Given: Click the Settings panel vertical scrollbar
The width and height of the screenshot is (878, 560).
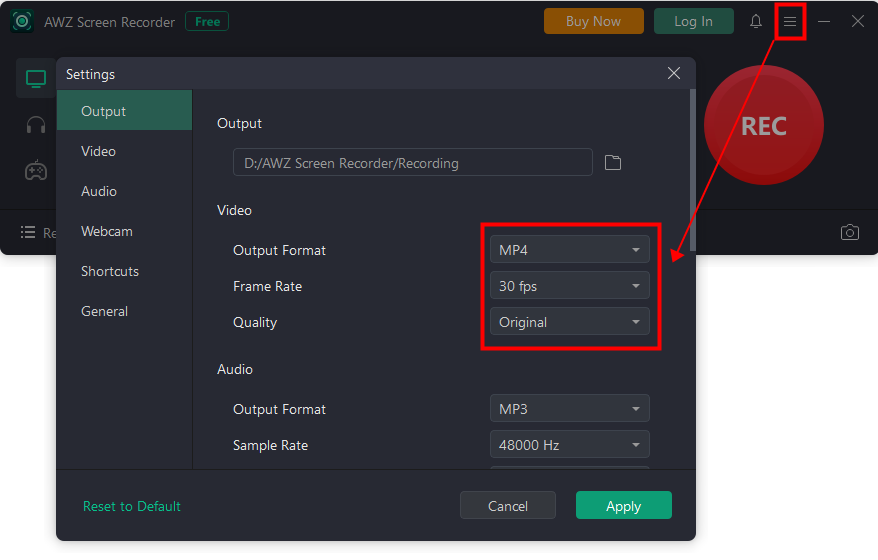Looking at the screenshot, I should tap(693, 171).
